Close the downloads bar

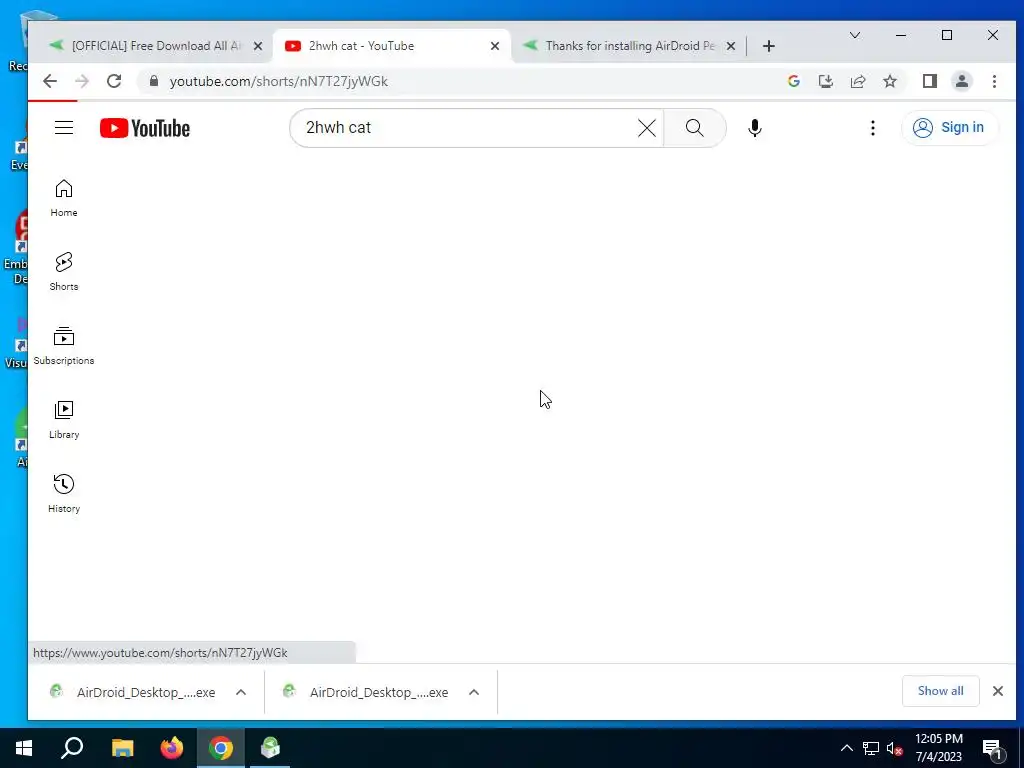pyautogui.click(x=998, y=691)
